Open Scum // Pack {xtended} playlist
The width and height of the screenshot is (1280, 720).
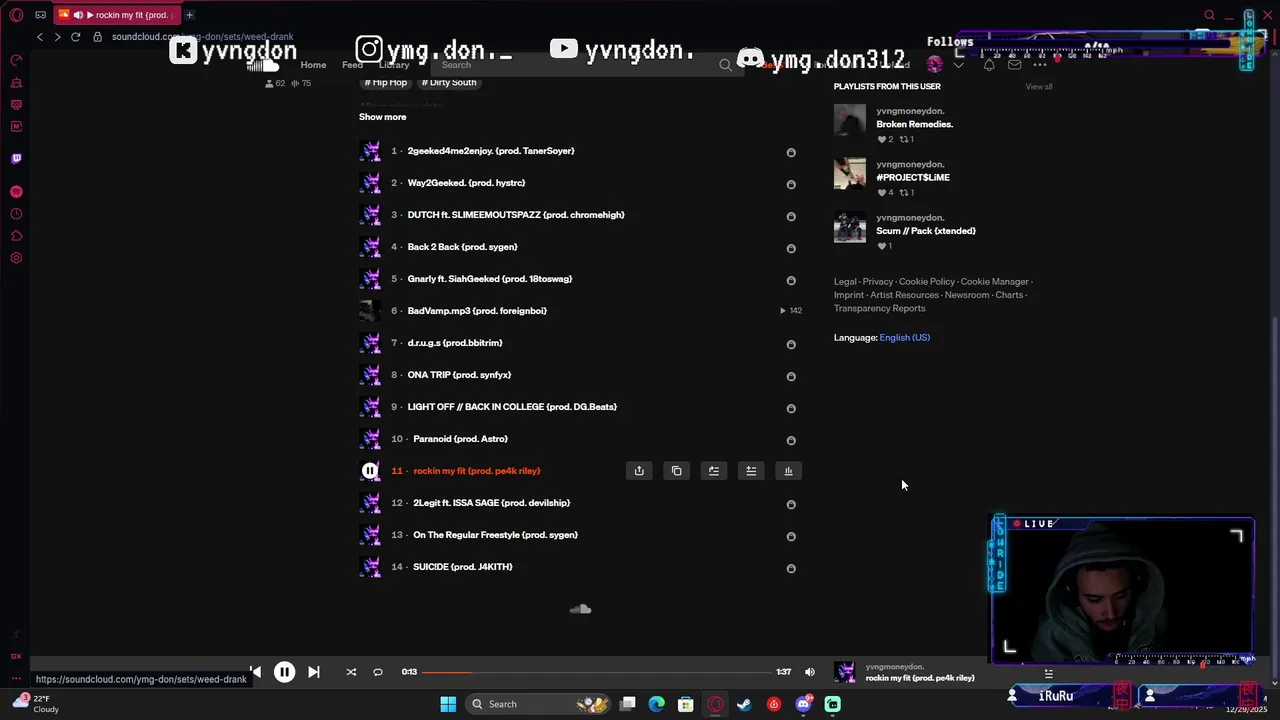926,231
